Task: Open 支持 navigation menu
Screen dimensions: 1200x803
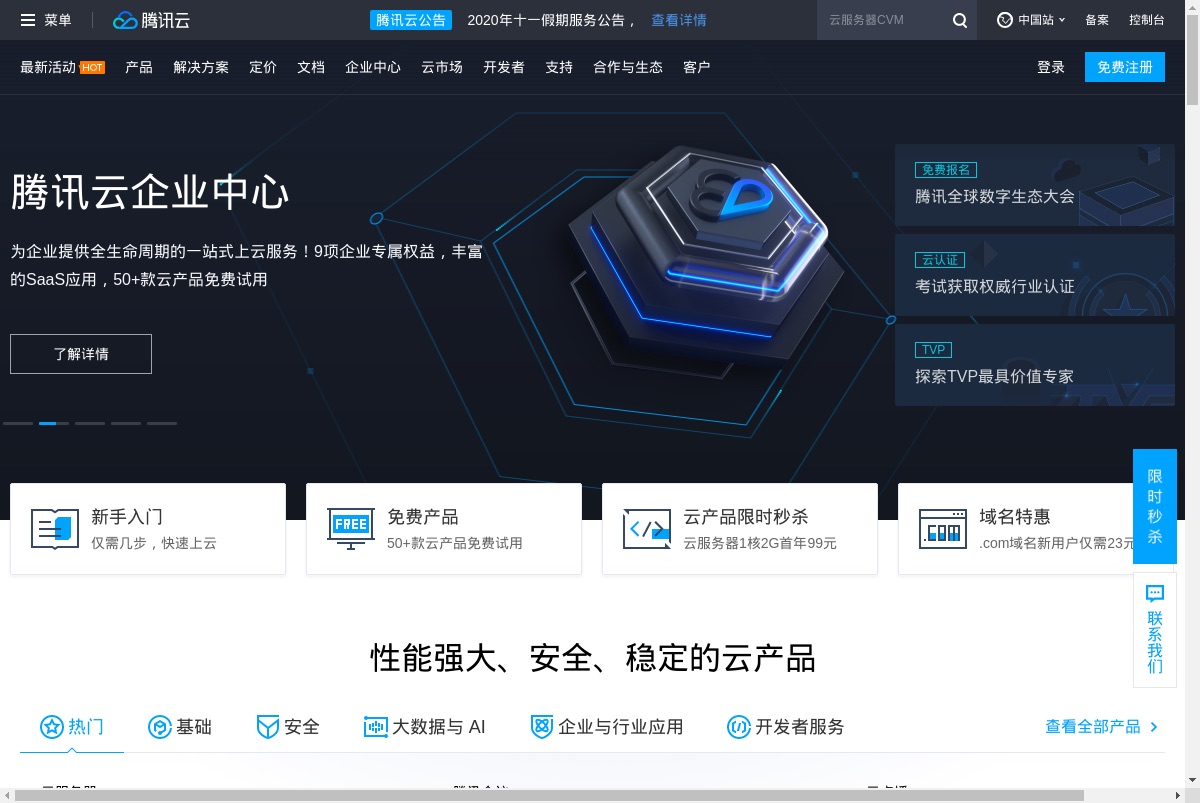Action: pos(559,67)
